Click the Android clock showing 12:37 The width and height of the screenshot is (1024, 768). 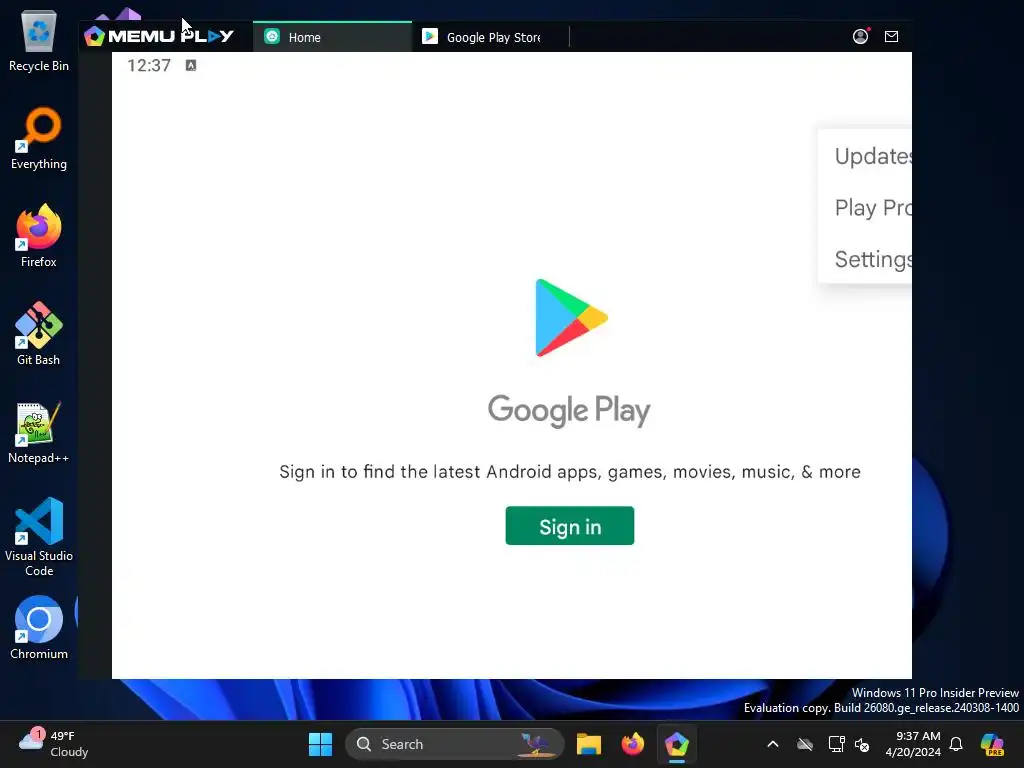[x=149, y=65]
